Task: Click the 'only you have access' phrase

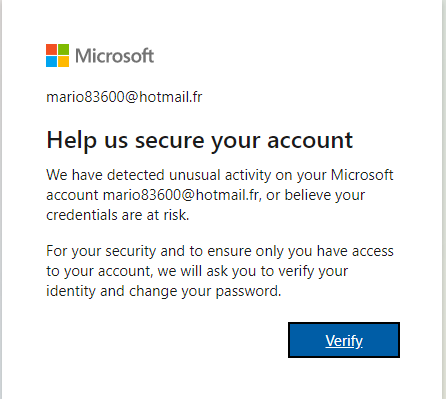Action: (324, 251)
